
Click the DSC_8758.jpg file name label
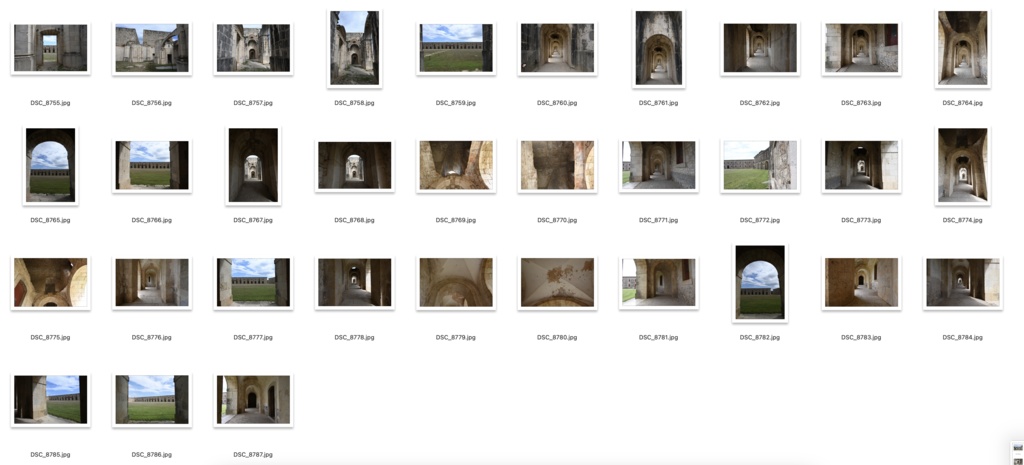click(354, 103)
